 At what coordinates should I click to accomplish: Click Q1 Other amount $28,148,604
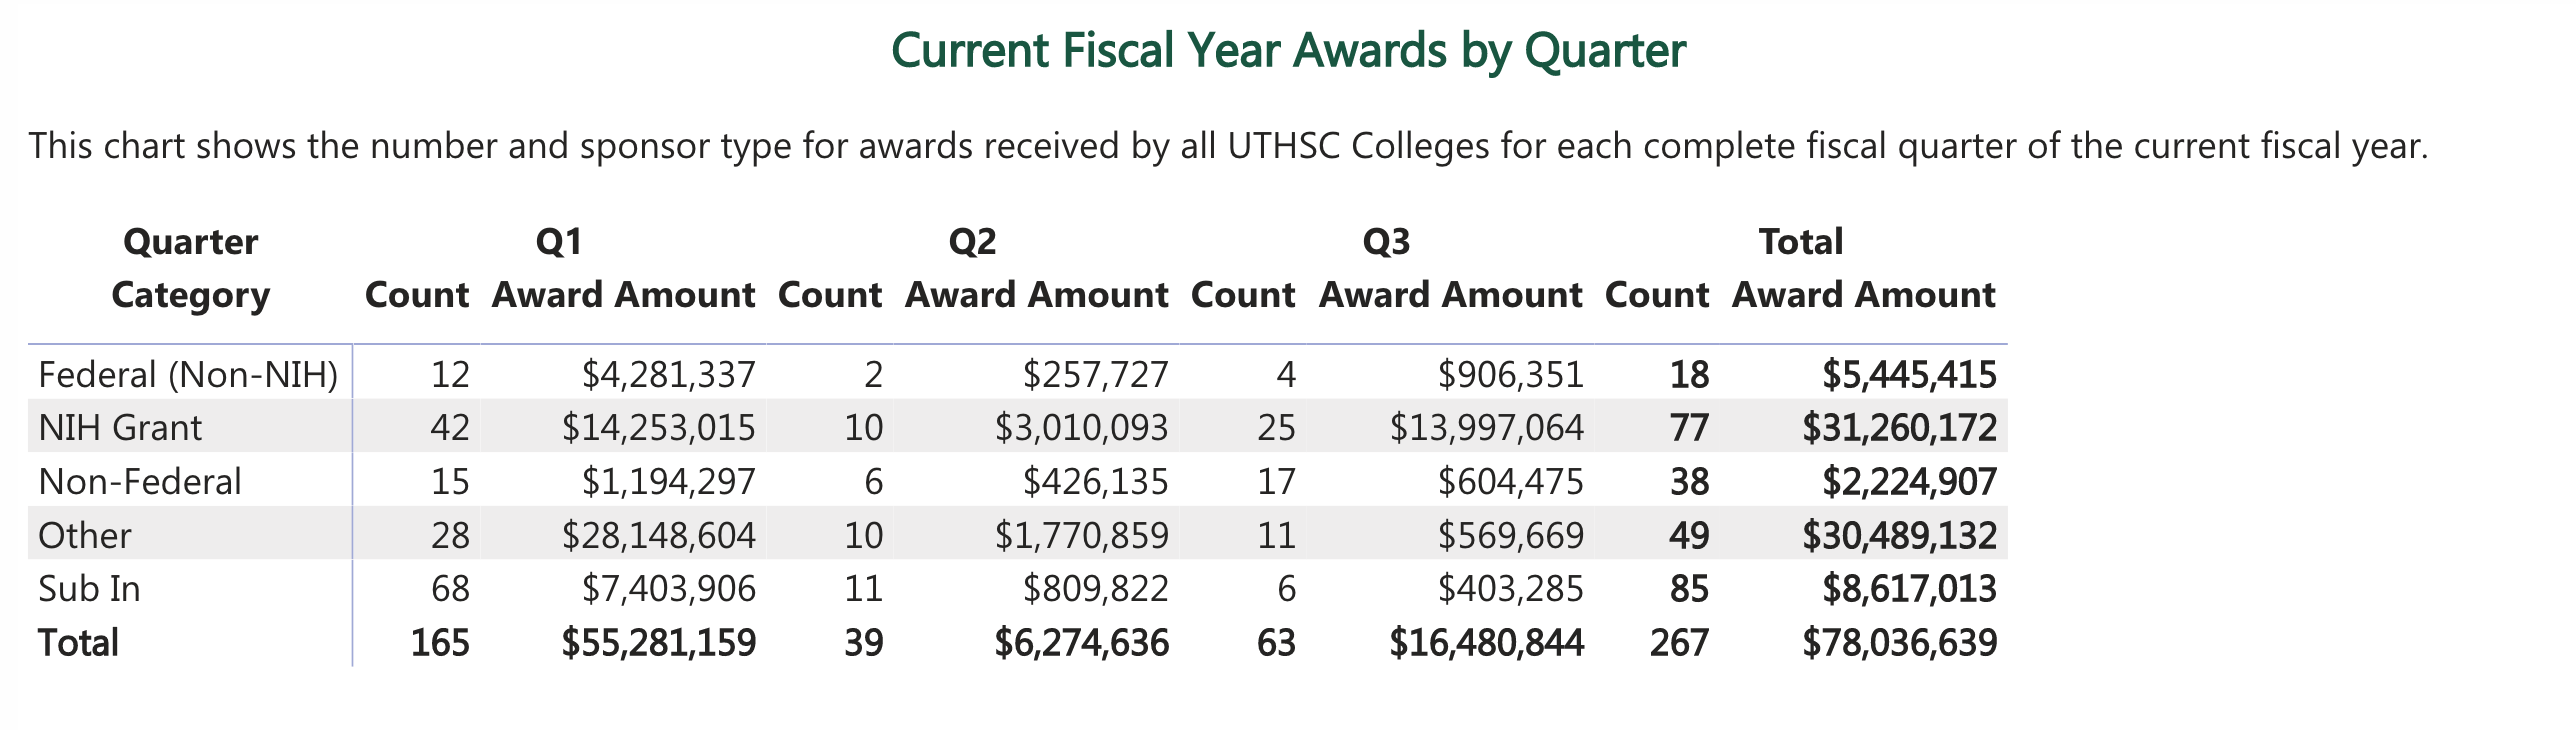(x=658, y=536)
